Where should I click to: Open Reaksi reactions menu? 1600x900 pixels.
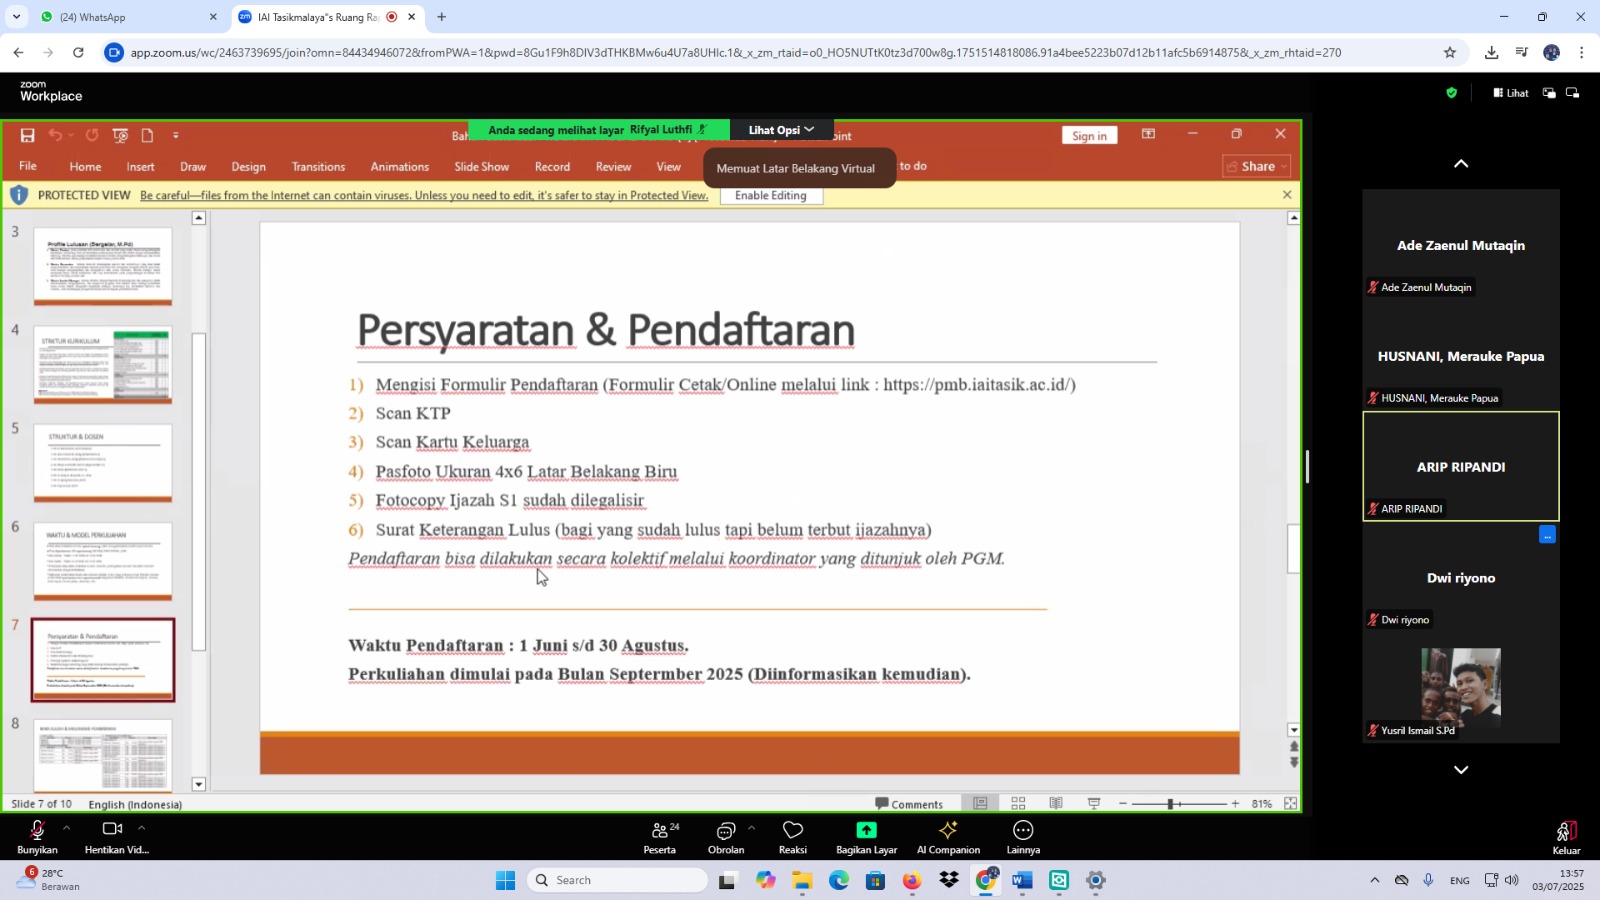792,837
